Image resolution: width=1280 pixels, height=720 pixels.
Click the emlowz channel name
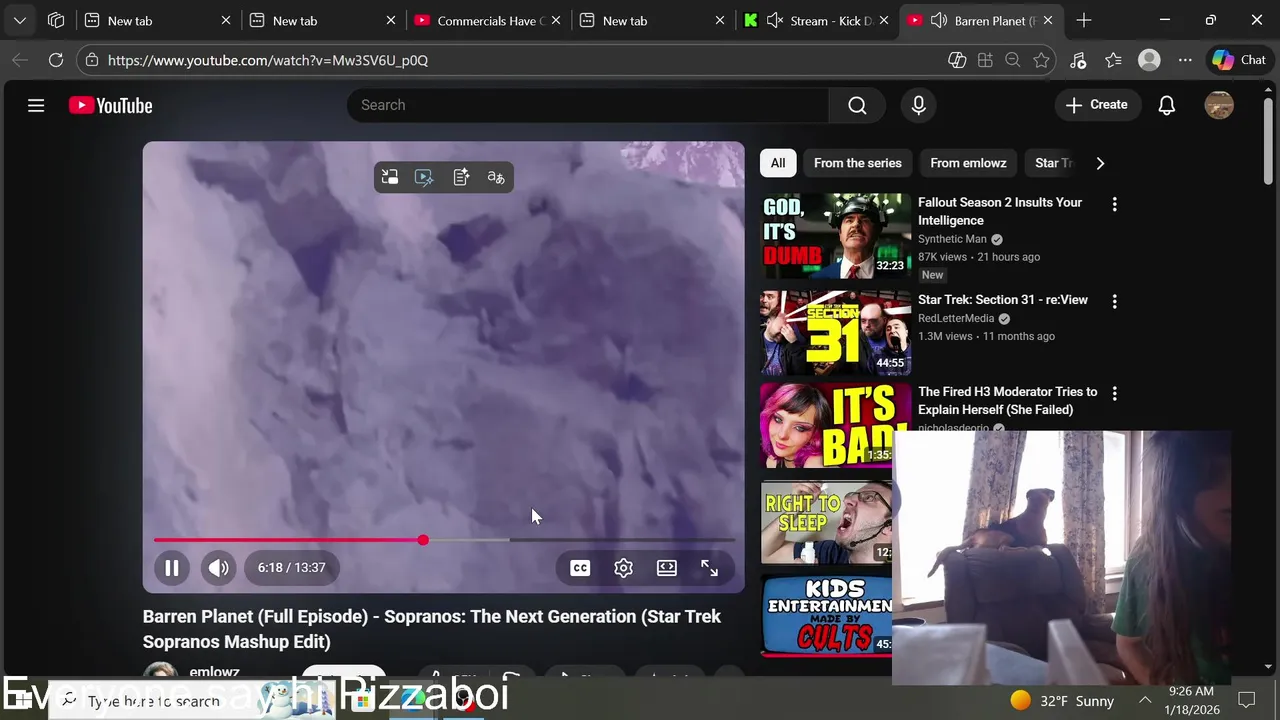(214, 672)
